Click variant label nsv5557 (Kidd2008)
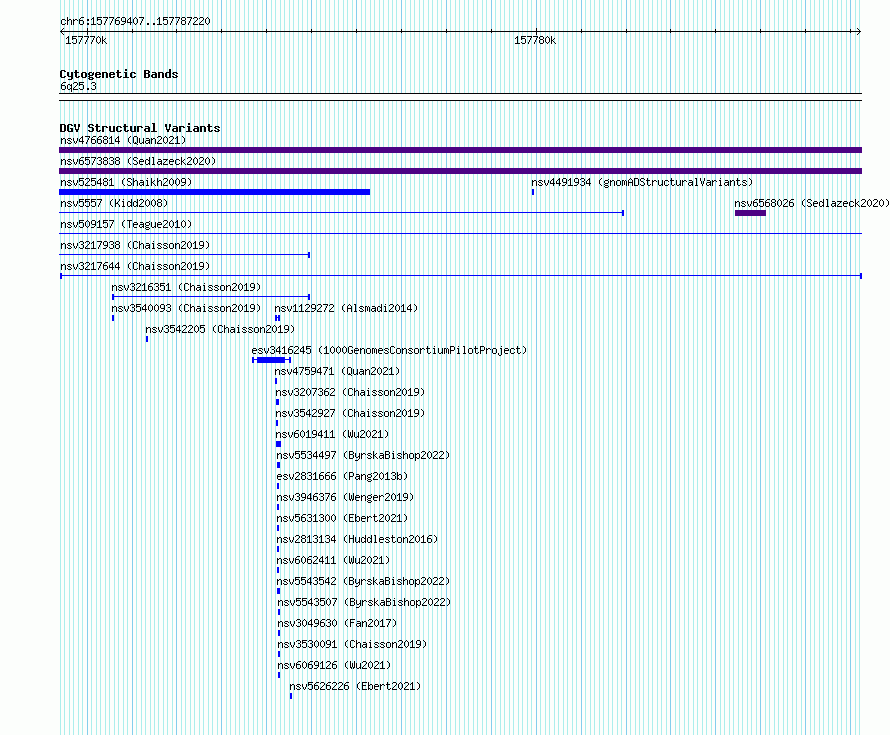The width and height of the screenshot is (890, 735). [x=114, y=203]
